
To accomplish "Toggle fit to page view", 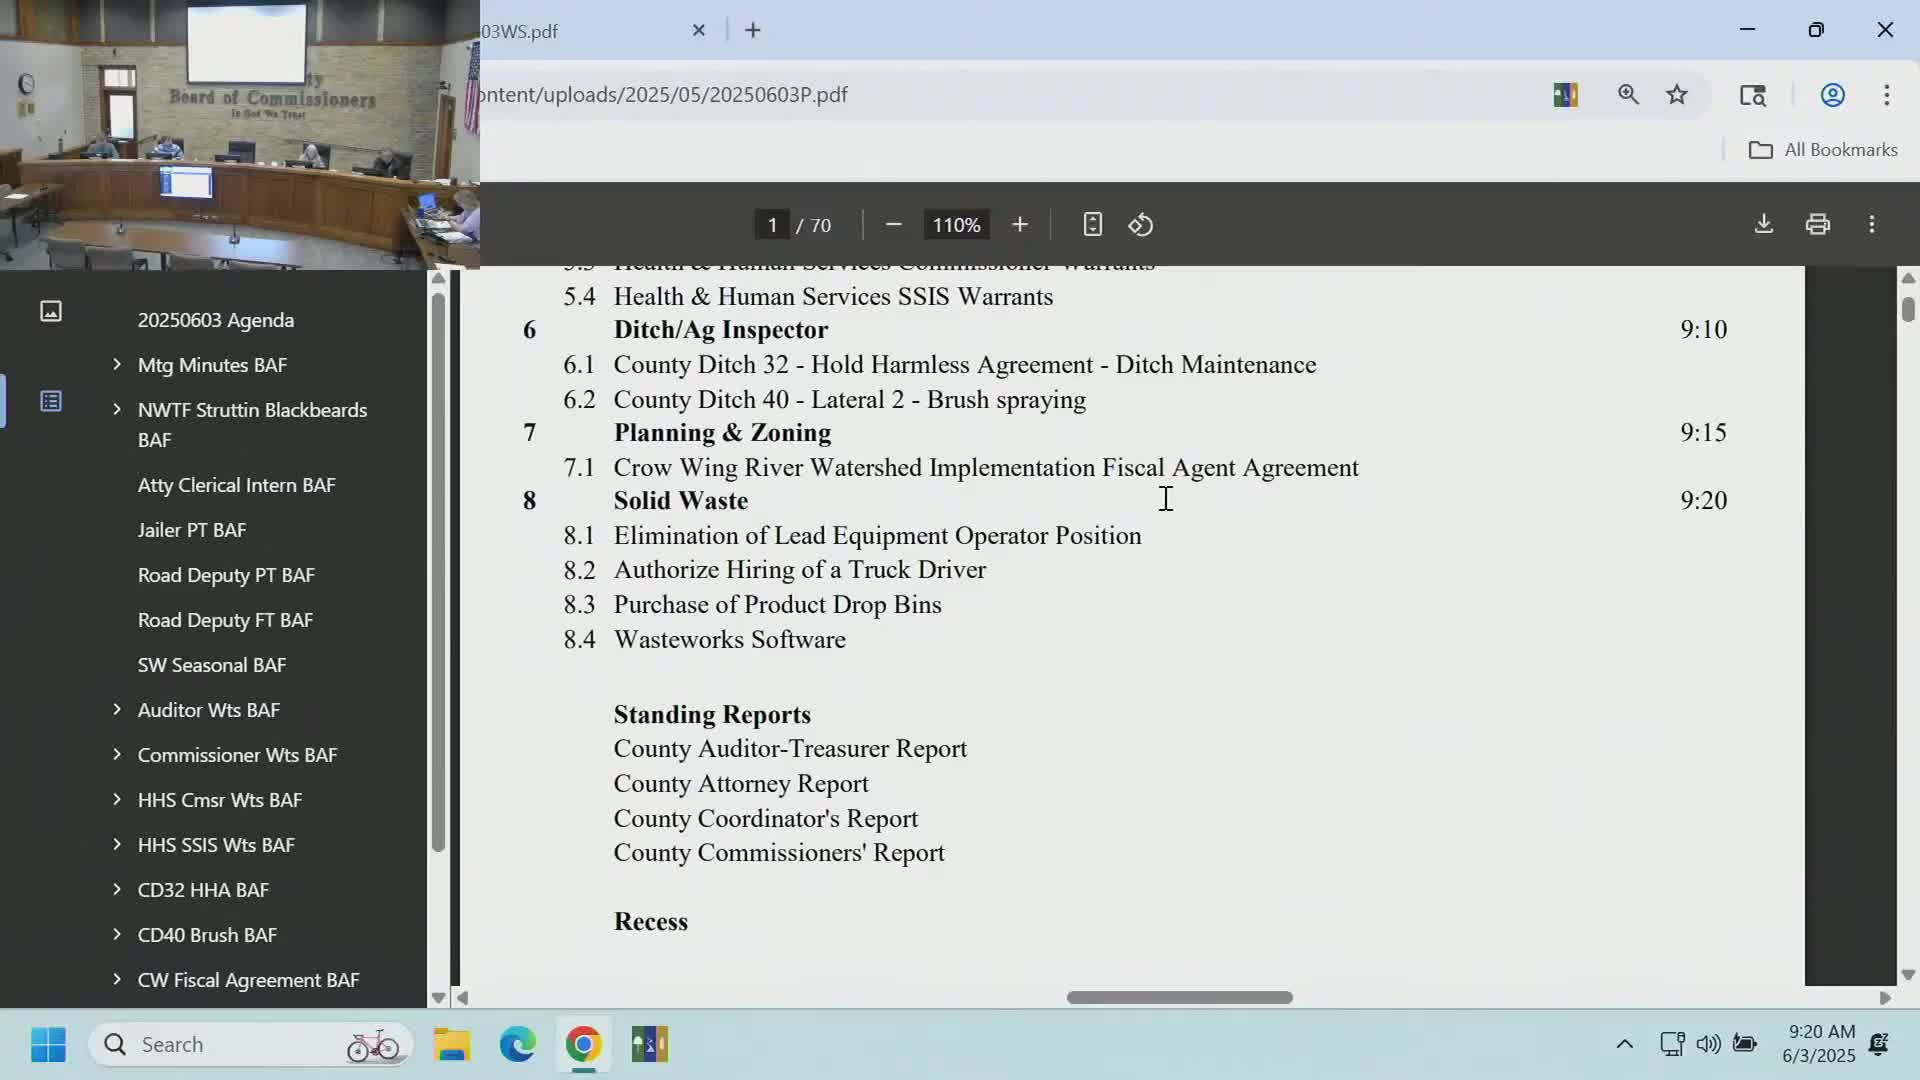I will (1092, 225).
